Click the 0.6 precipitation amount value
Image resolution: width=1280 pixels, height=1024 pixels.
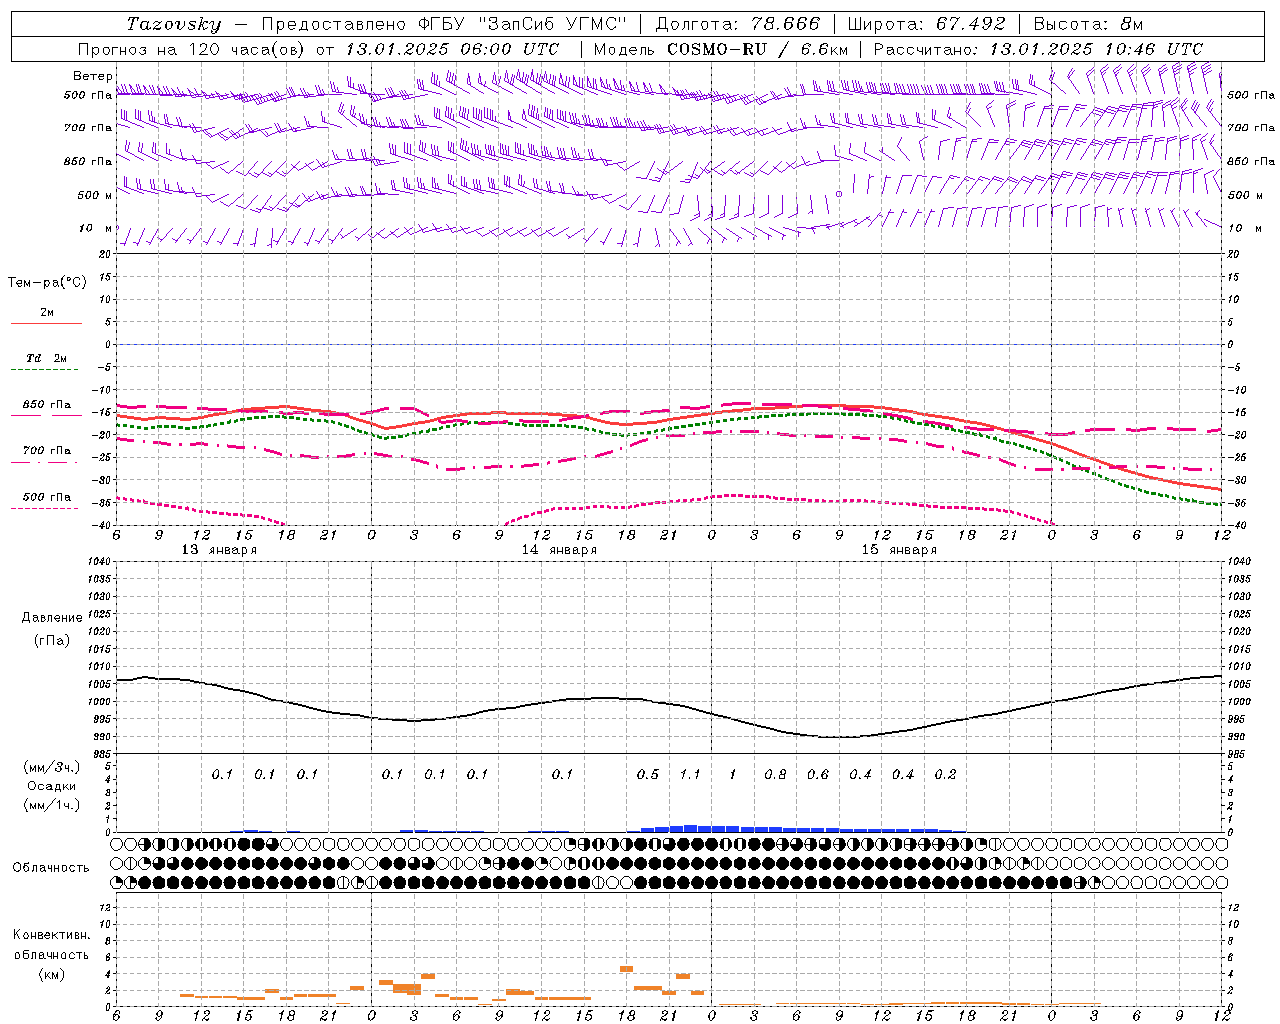[818, 774]
